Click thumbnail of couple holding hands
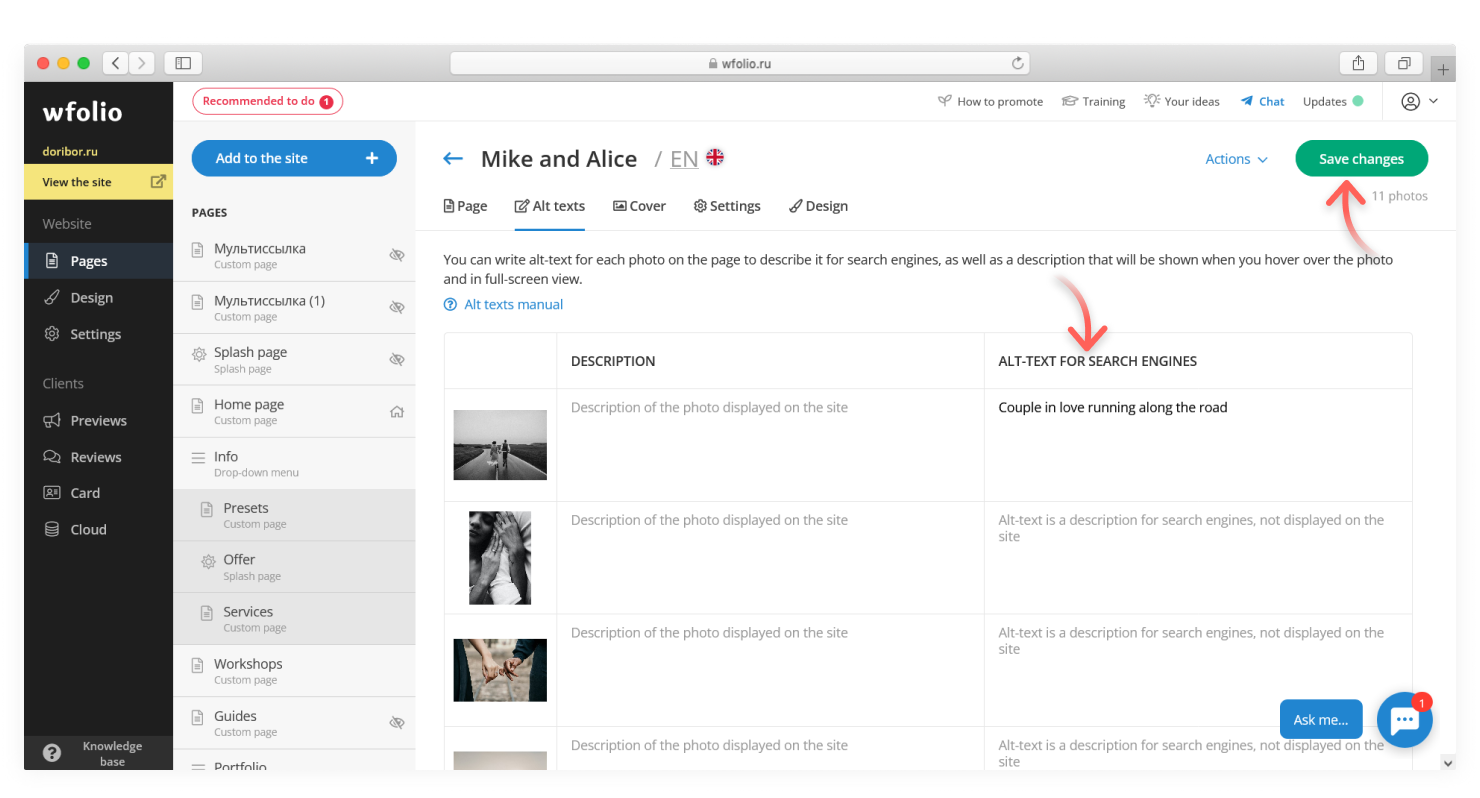Image resolution: width=1480 pixels, height=798 pixels. click(x=500, y=670)
